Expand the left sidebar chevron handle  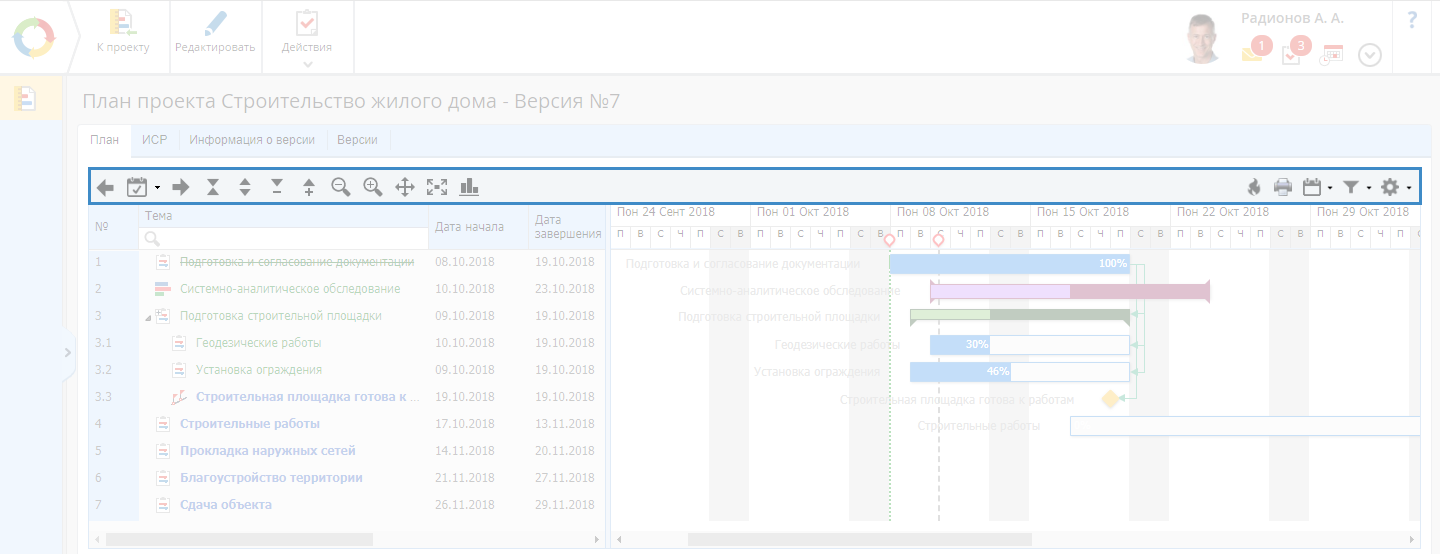pos(67,352)
